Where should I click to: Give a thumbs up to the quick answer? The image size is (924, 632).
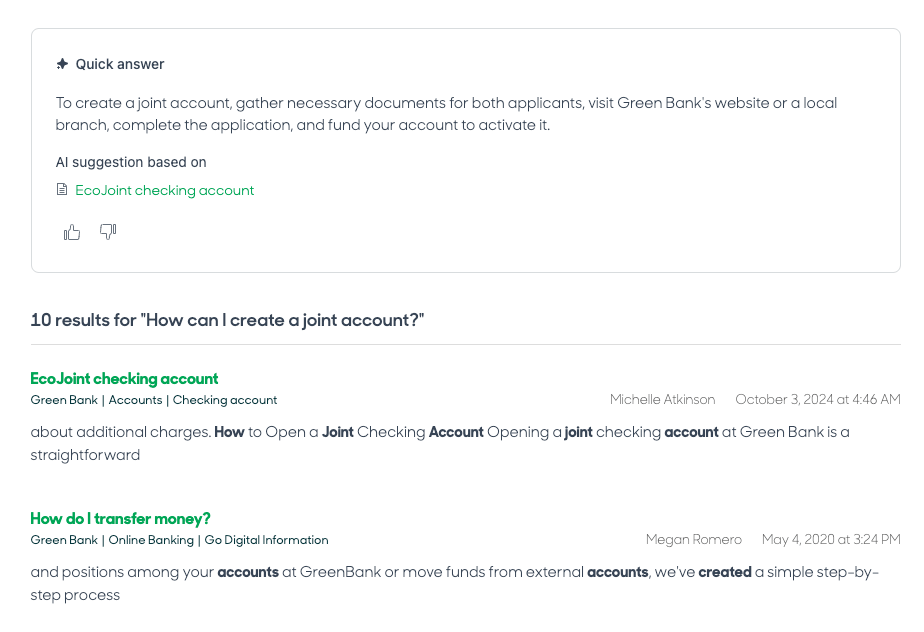71,231
